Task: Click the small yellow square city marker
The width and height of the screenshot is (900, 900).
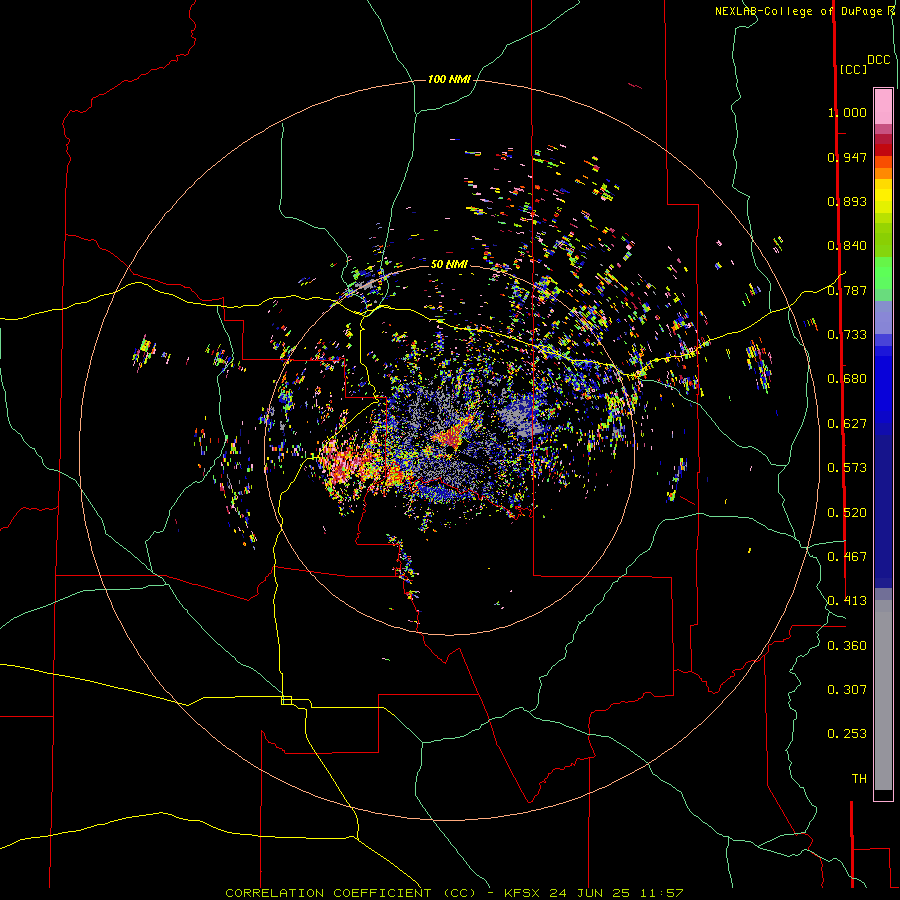Action: (x=286, y=700)
